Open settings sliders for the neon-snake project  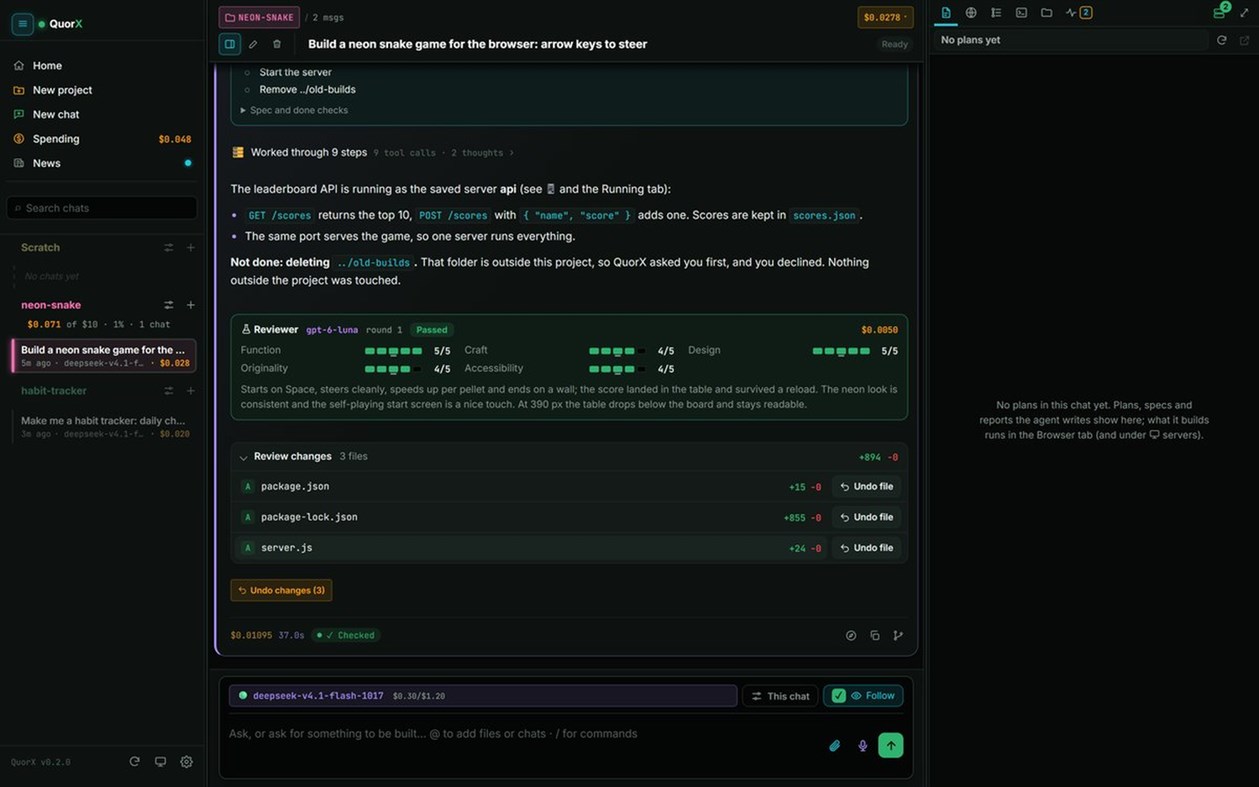(168, 305)
